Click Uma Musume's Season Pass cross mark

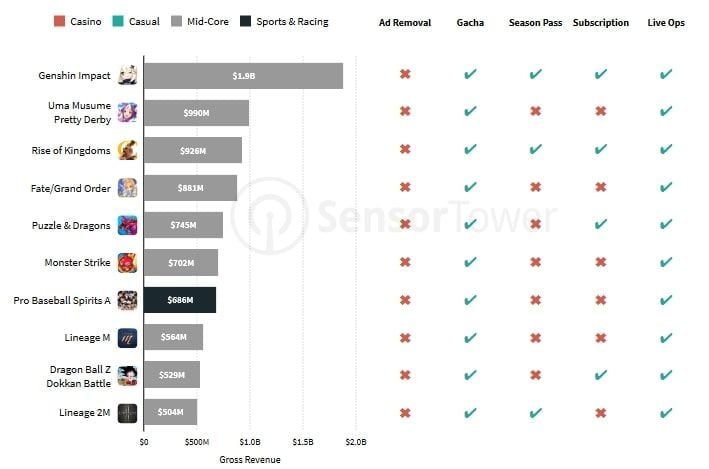[x=535, y=111]
